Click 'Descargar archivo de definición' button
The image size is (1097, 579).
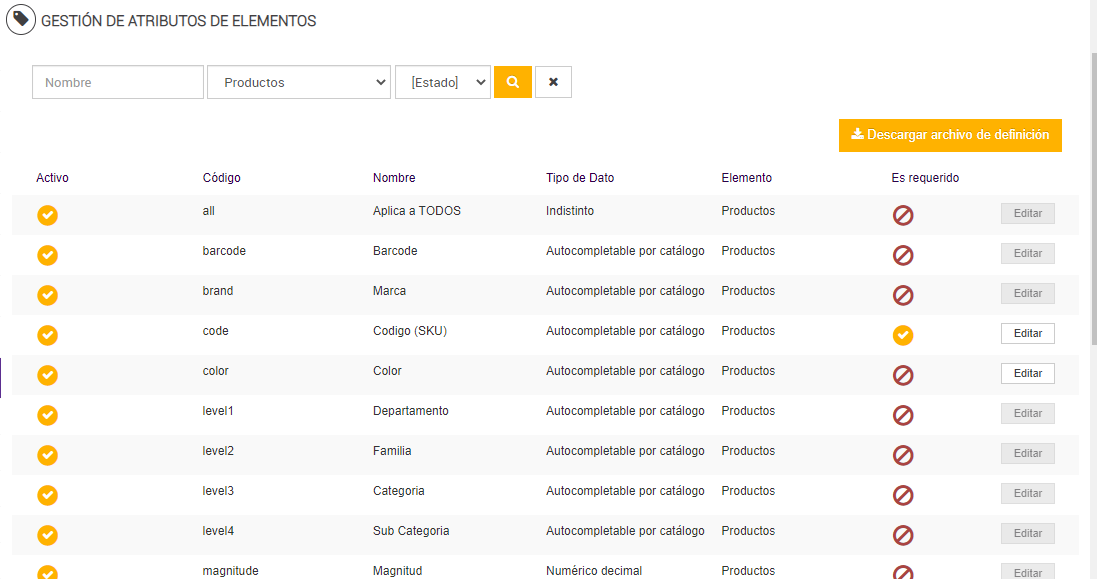pyautogui.click(x=950, y=135)
